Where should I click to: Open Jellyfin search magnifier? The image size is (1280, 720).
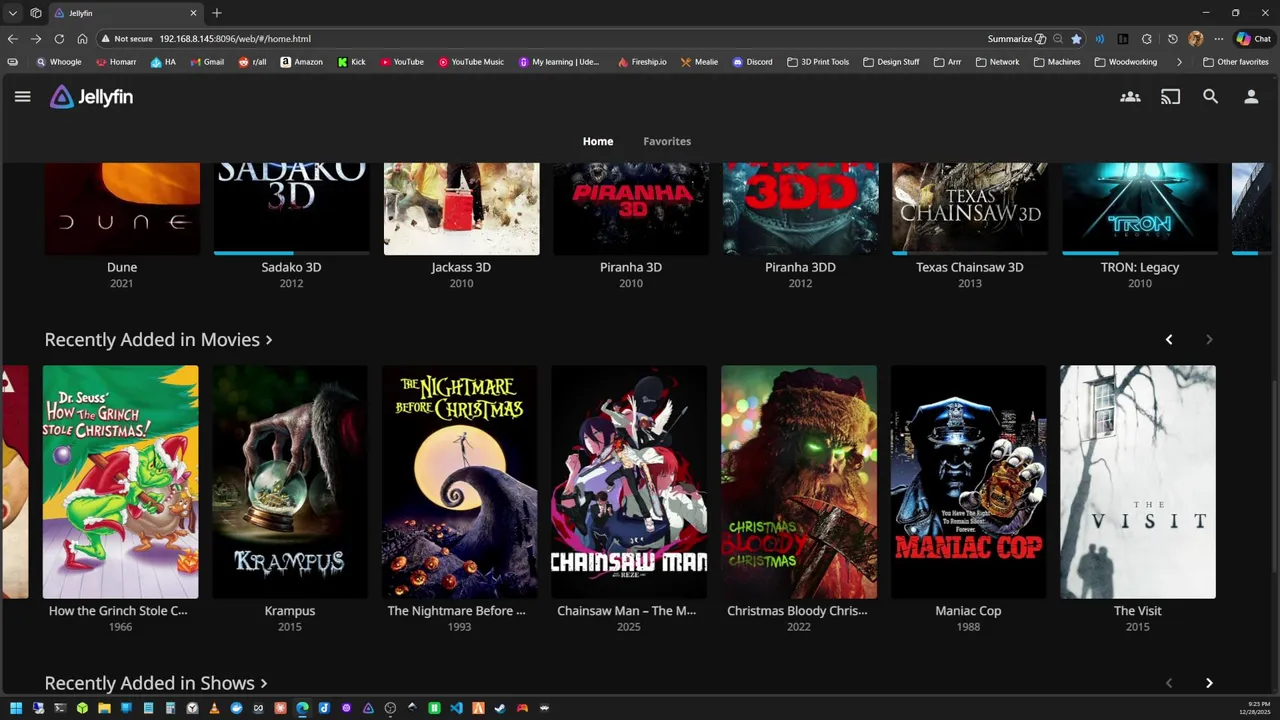[1210, 97]
